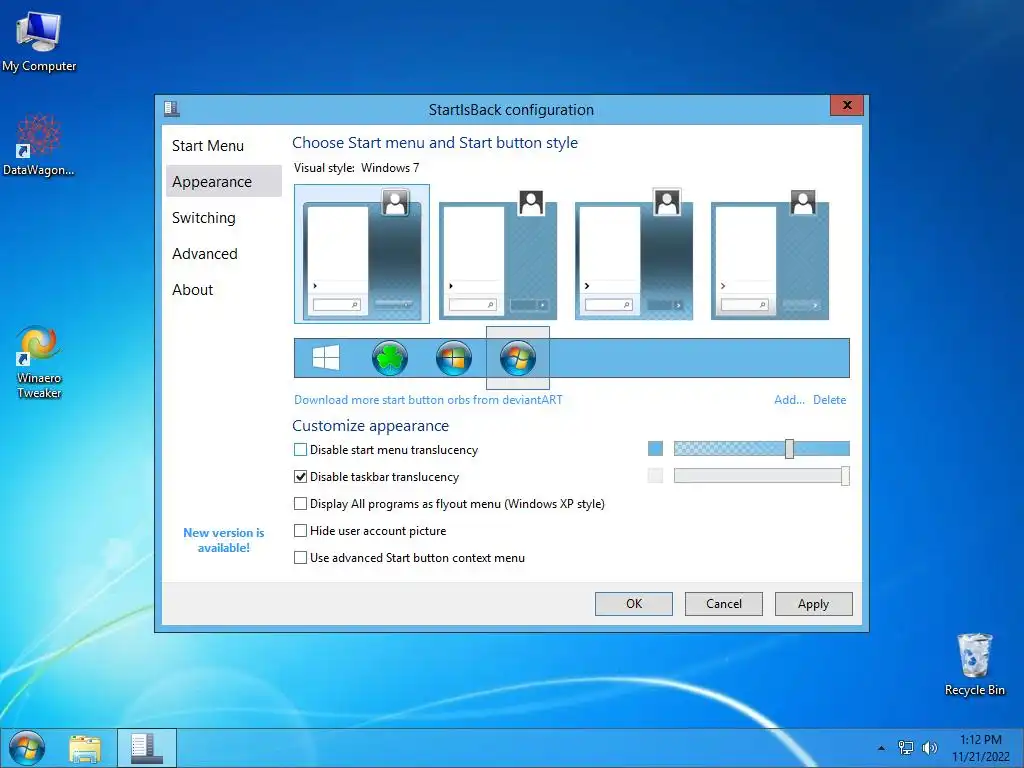Click the taskbar Start orb

click(27, 748)
